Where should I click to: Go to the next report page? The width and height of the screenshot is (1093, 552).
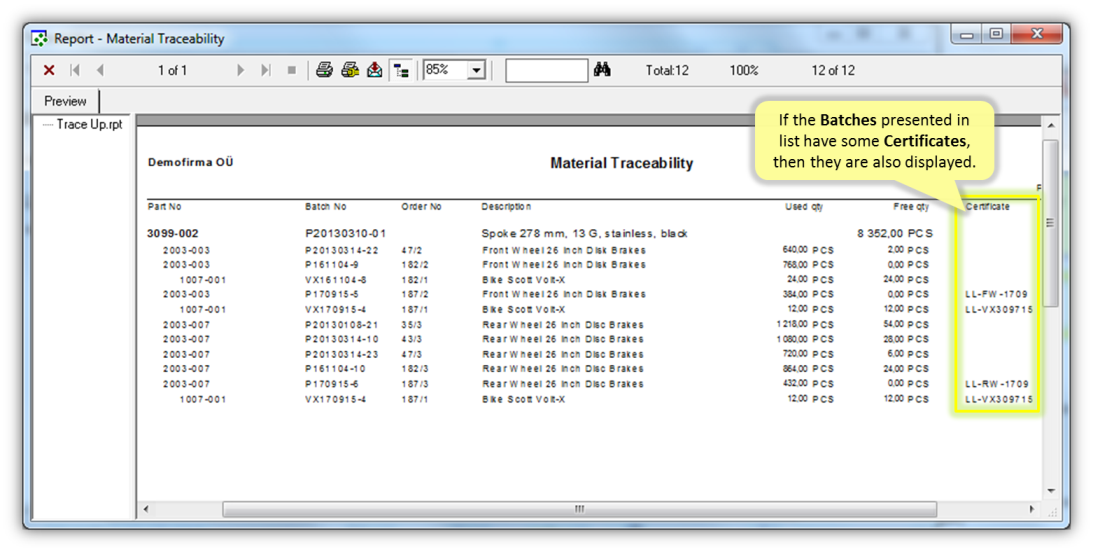coord(240,70)
